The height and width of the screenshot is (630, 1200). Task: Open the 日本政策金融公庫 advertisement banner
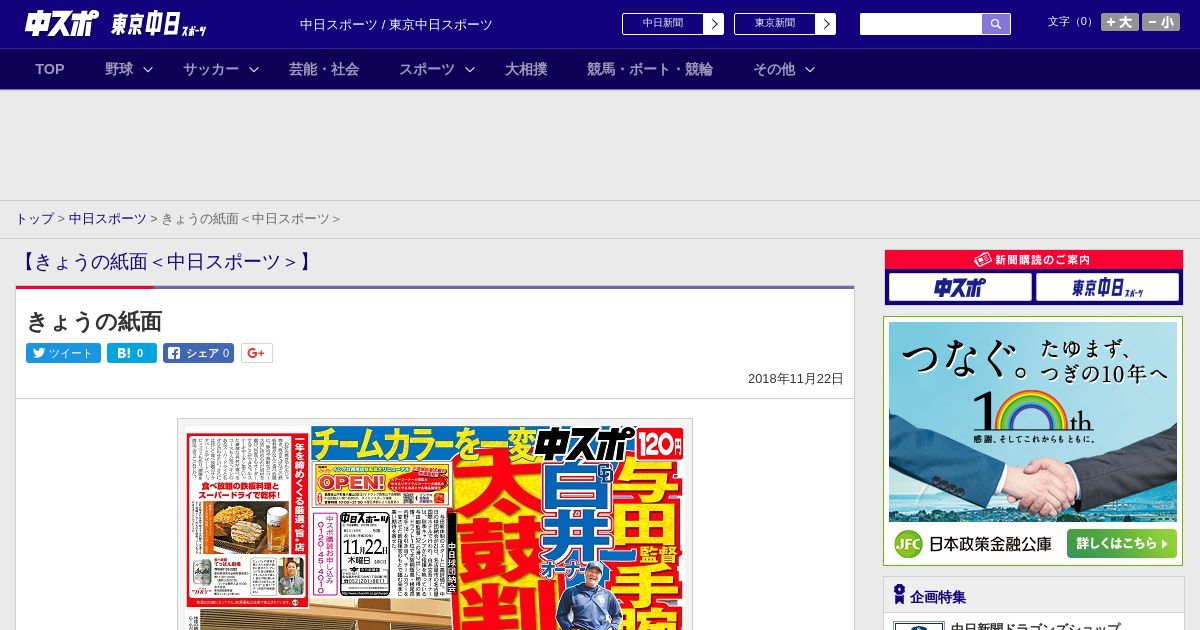pos(1033,441)
